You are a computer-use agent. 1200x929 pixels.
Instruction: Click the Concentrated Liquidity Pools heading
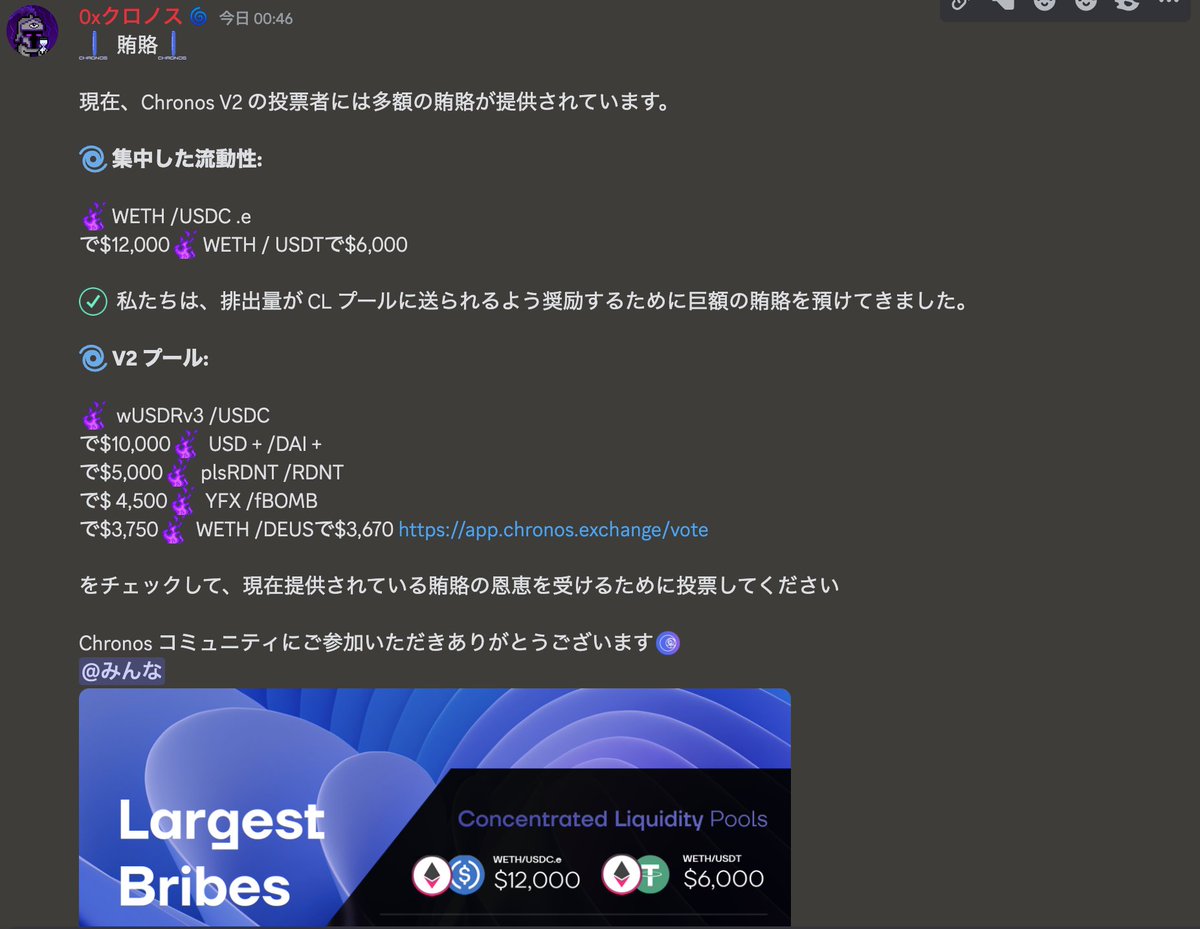613,820
